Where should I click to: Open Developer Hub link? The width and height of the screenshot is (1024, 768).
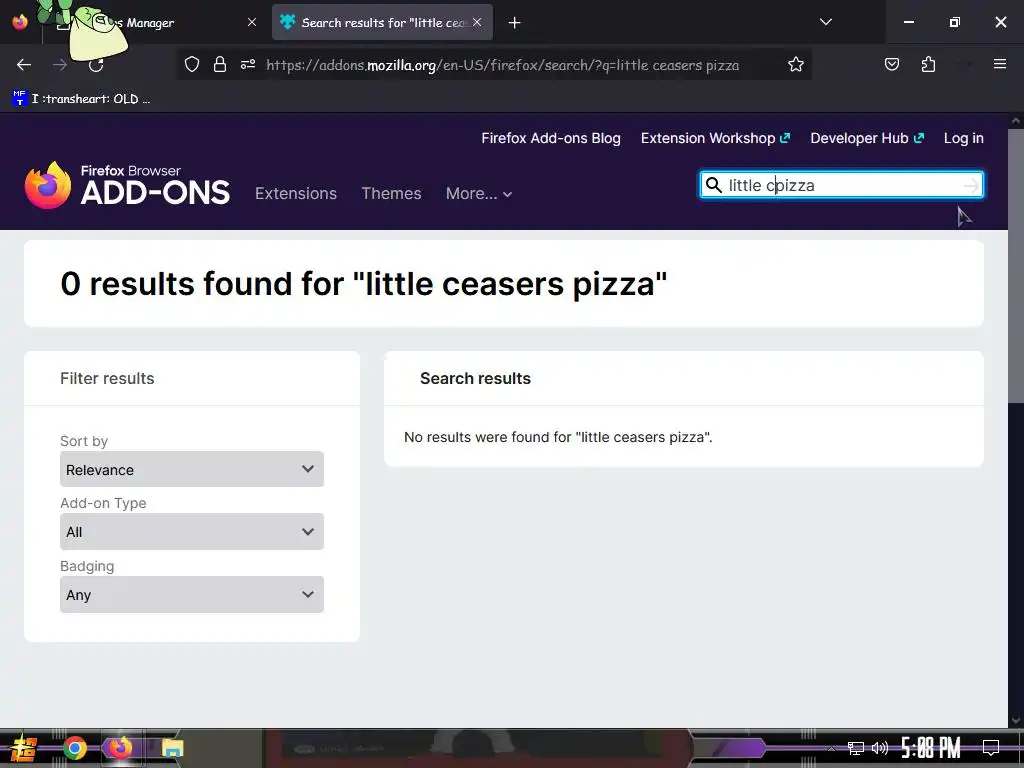coord(867,138)
